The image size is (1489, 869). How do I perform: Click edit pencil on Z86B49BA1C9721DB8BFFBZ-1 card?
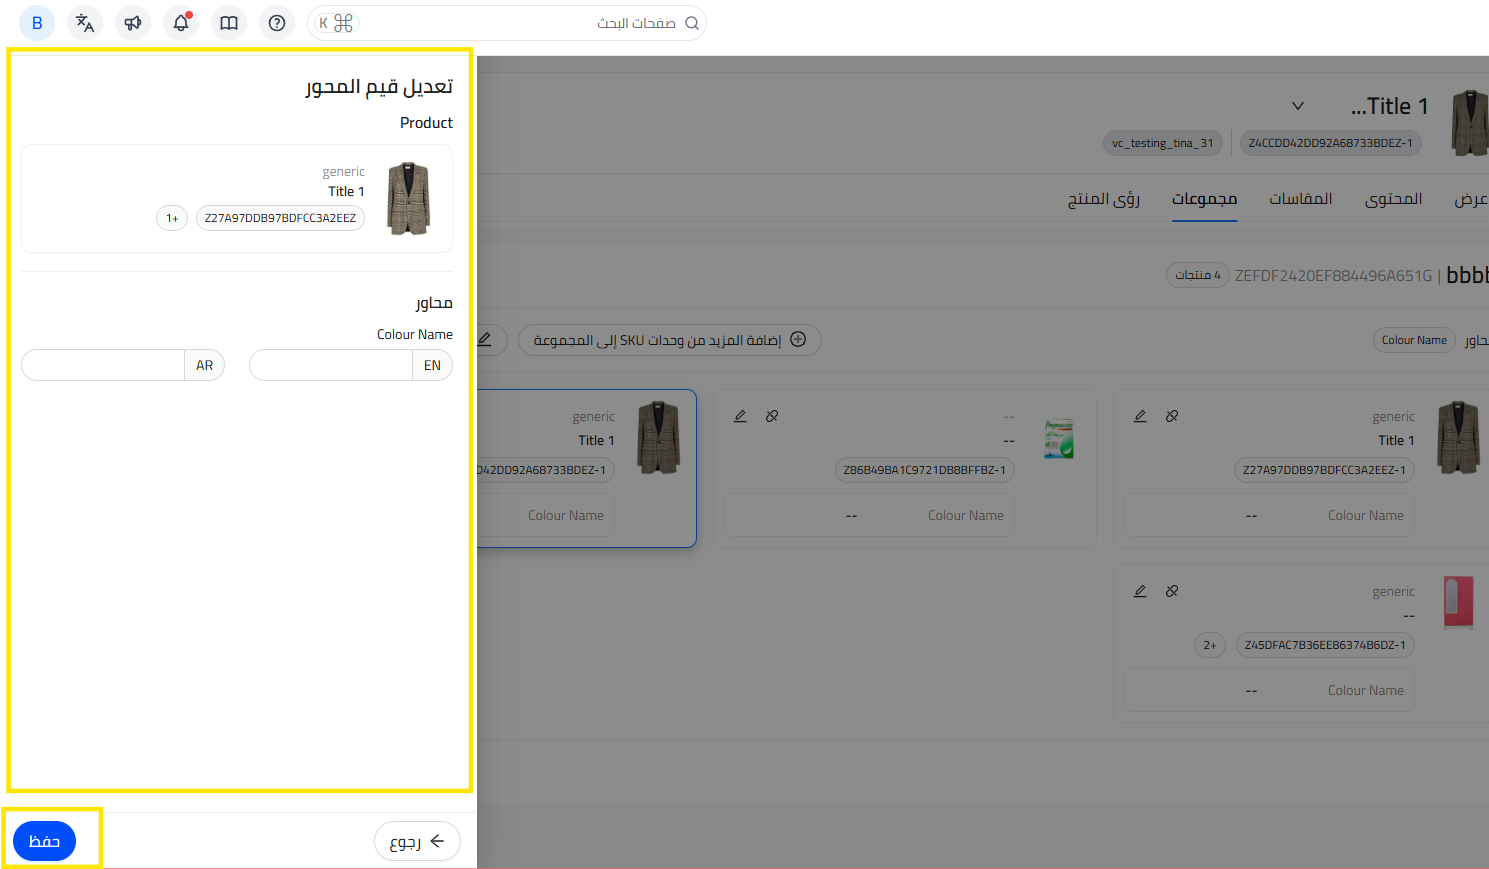point(740,416)
